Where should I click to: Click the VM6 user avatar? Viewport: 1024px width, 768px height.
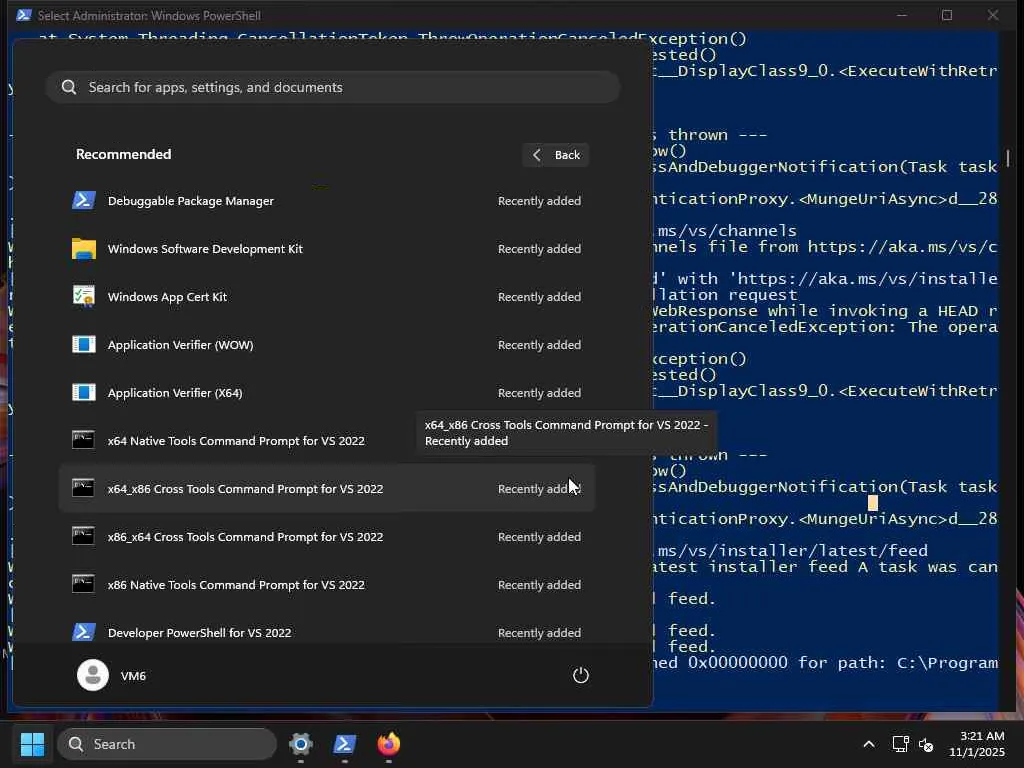(x=93, y=675)
